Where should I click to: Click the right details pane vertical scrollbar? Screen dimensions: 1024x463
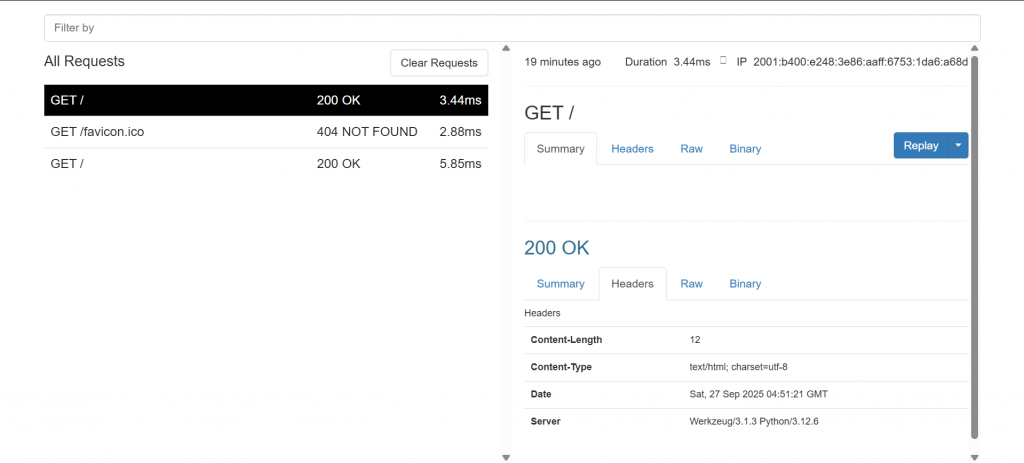(x=974, y=247)
